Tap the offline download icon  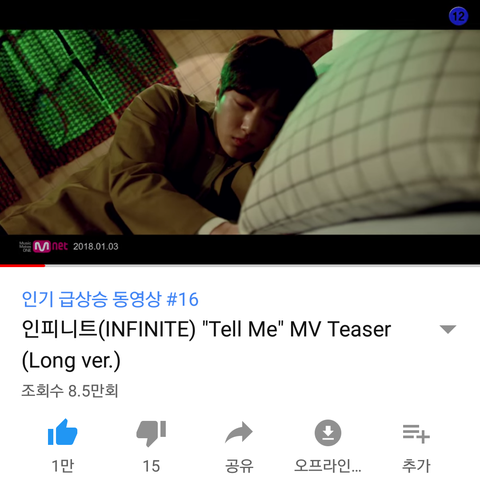(x=328, y=433)
